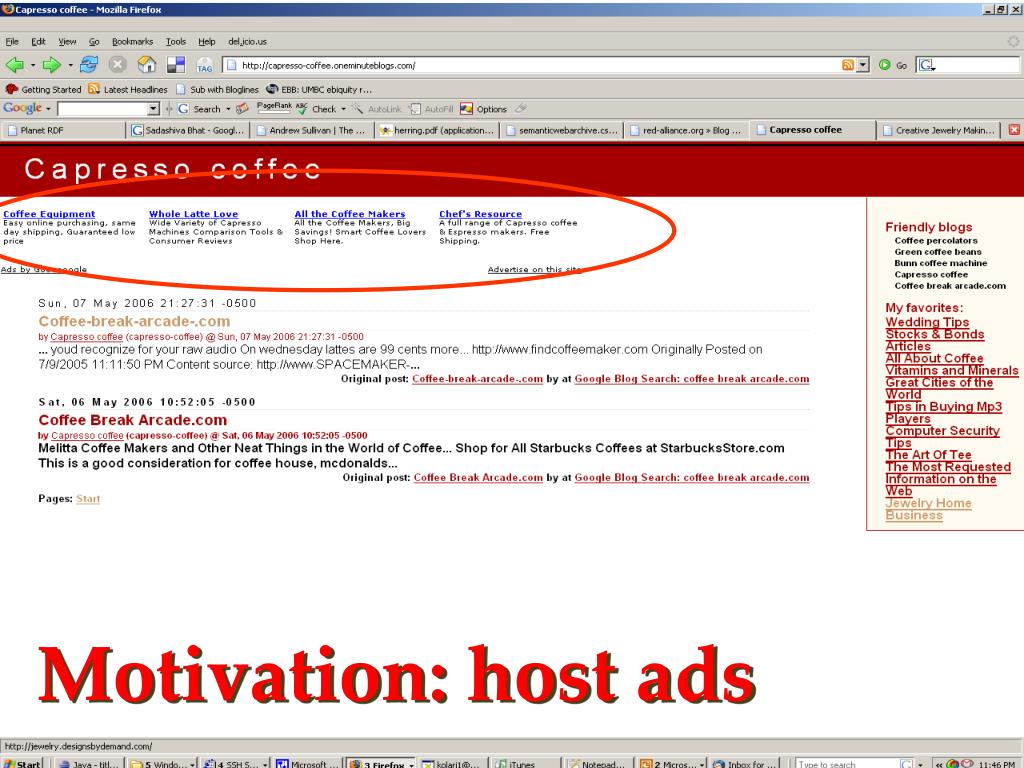Switch to the Planet RDF tab

[x=63, y=130]
